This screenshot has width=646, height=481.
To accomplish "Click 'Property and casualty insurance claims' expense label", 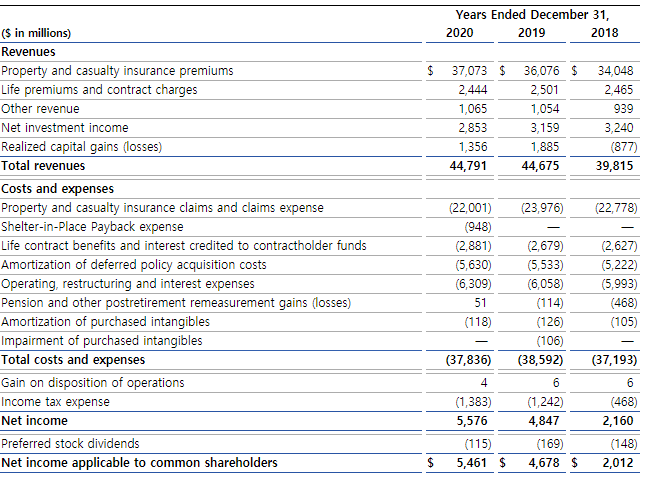I will [162, 208].
